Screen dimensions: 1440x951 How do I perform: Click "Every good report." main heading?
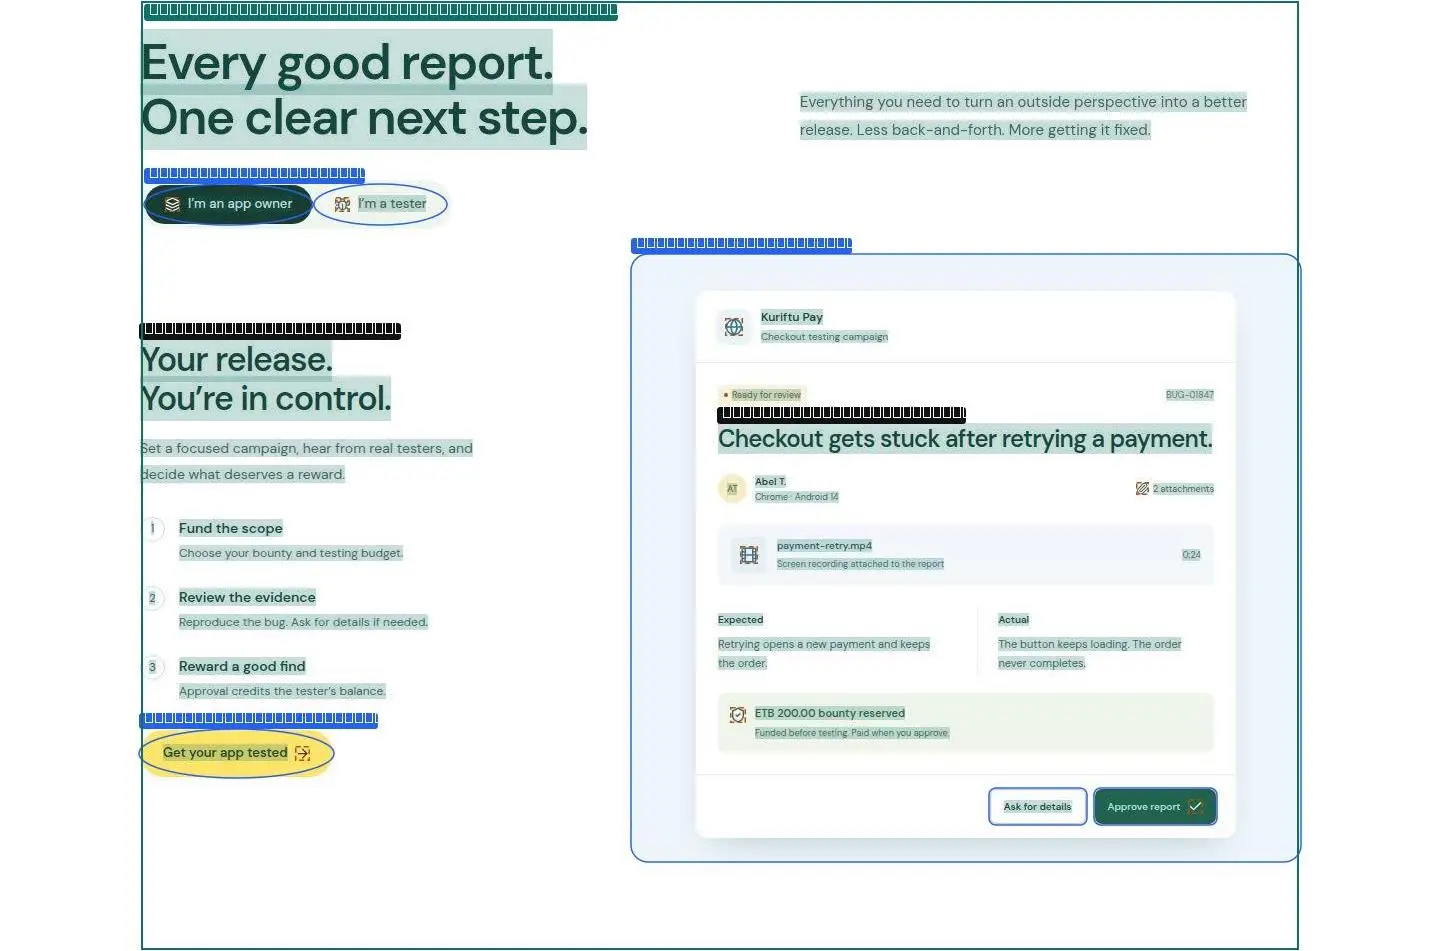click(x=347, y=62)
